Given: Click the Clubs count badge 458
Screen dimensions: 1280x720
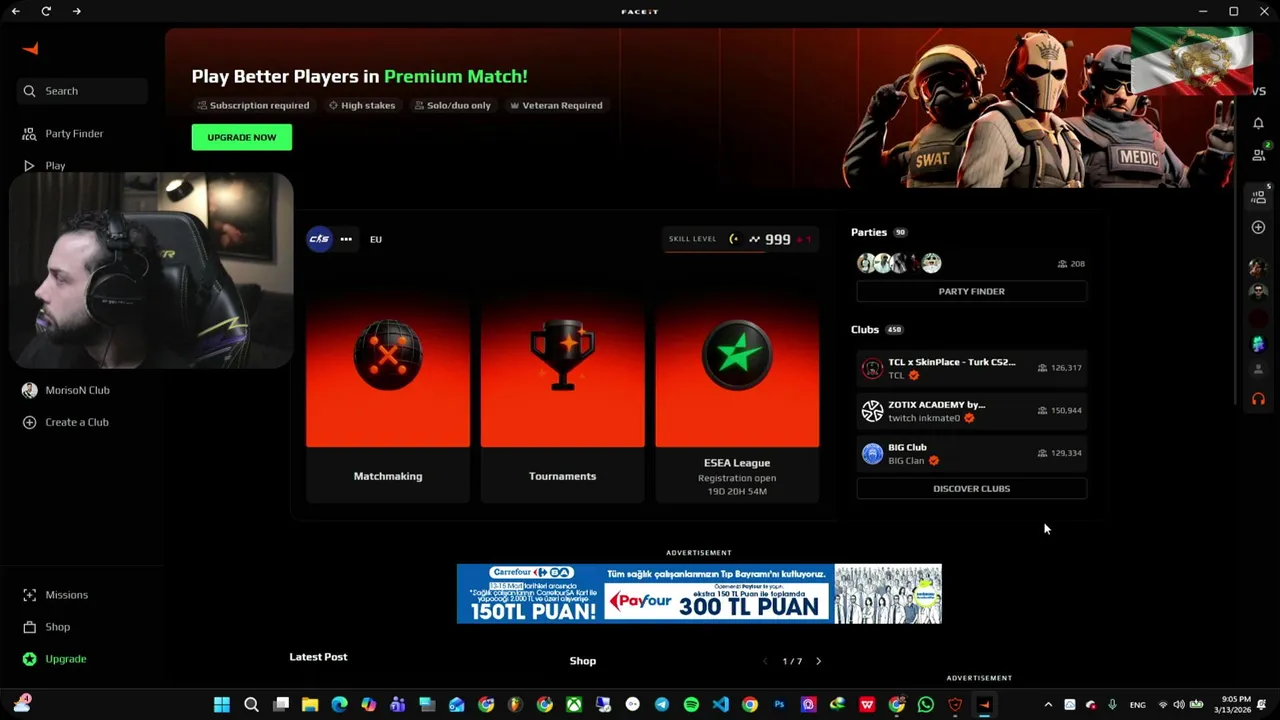Looking at the screenshot, I should [894, 330].
